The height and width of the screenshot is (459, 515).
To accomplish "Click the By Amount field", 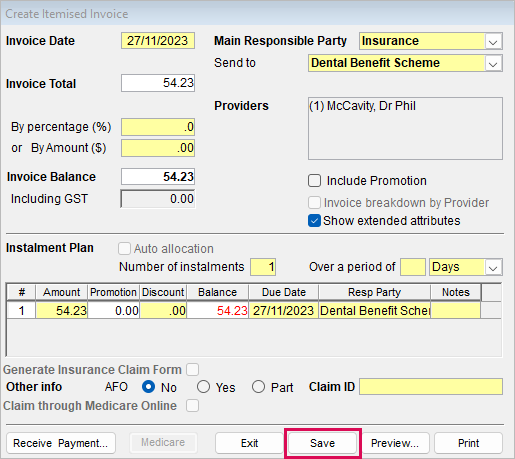I will (158, 148).
